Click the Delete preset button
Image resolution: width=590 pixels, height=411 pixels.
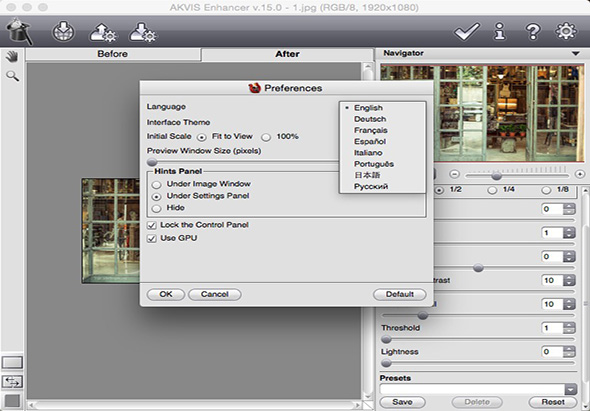[x=477, y=402]
